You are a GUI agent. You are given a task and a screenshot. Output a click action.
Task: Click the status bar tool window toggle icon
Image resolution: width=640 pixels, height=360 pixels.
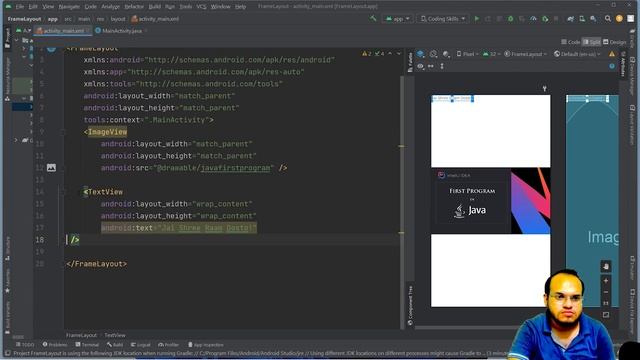coord(7,353)
